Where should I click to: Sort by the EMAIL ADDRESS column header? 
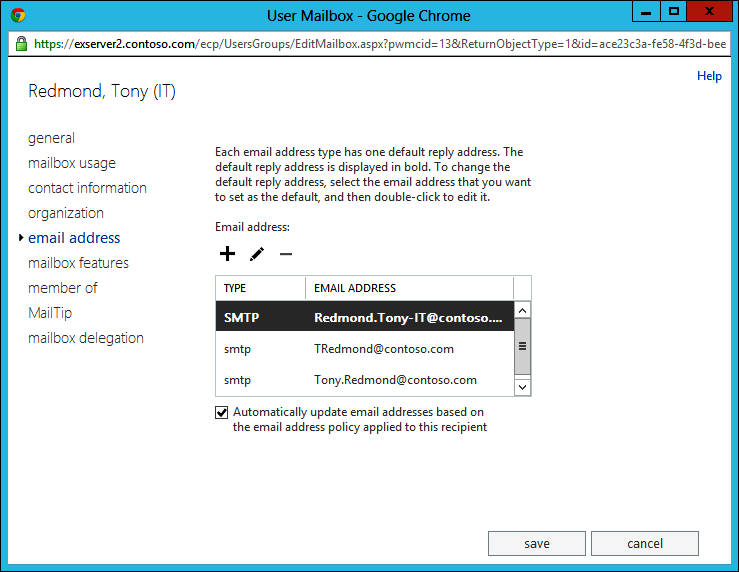(x=410, y=288)
